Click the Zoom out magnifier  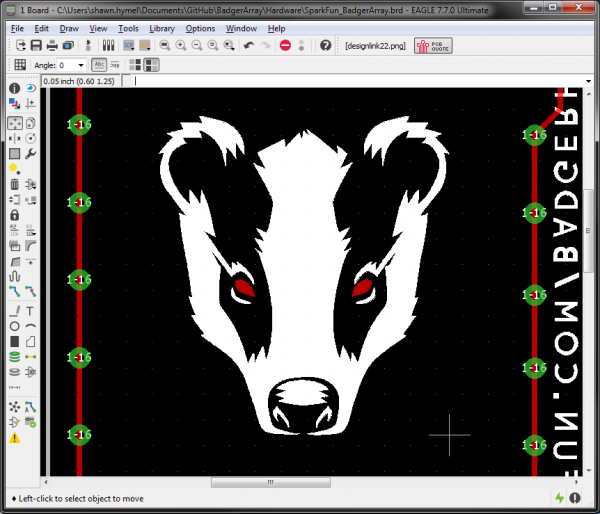[x=197, y=46]
